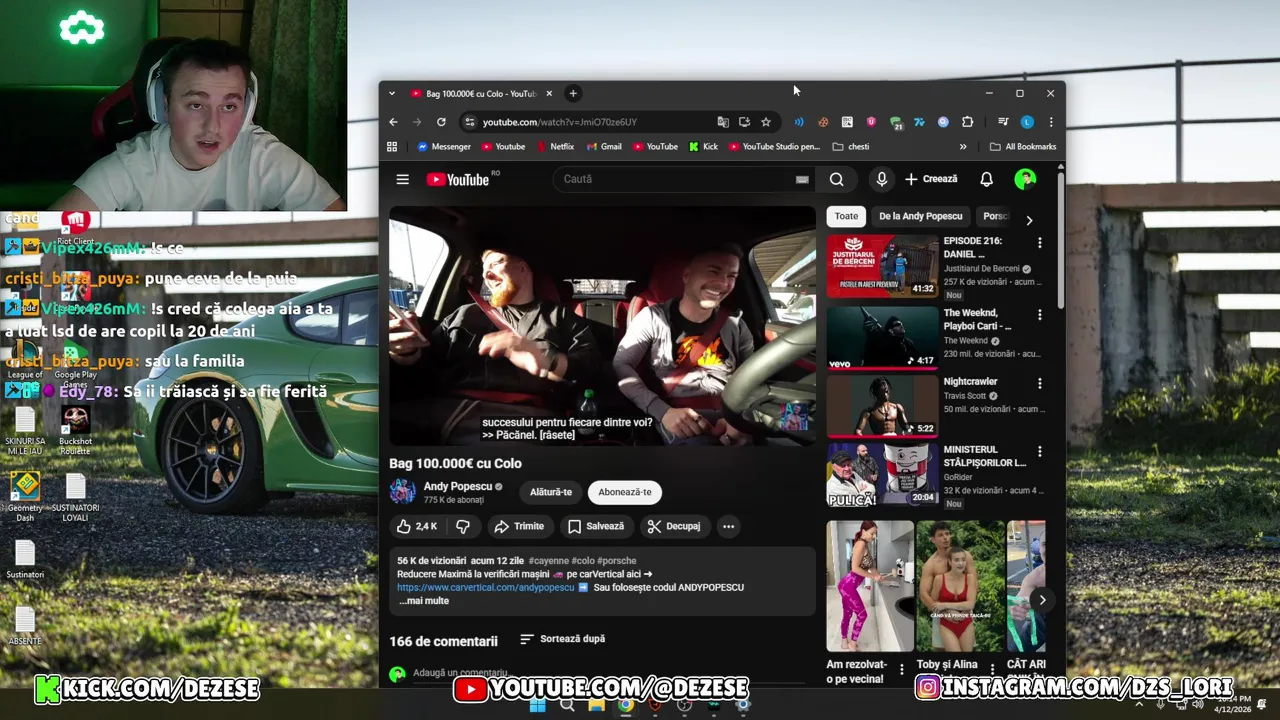Open the Kick bookmark

point(703,147)
